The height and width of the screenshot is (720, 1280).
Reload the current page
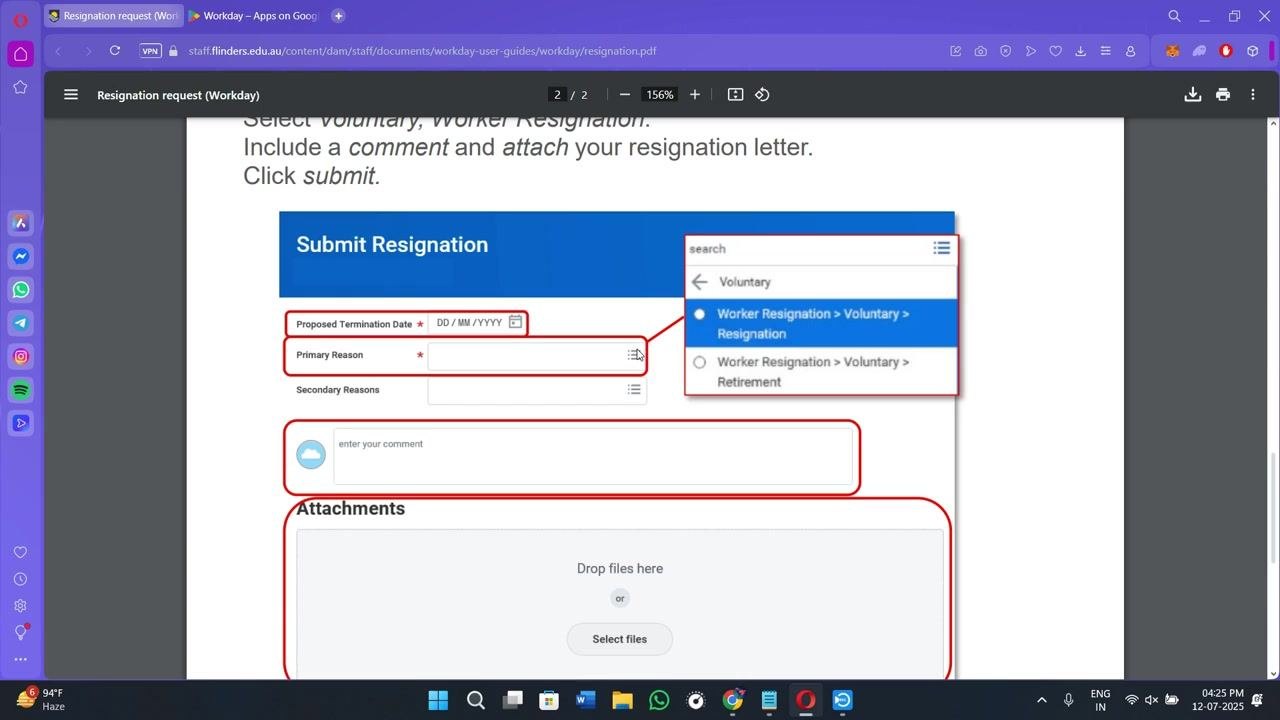115,51
